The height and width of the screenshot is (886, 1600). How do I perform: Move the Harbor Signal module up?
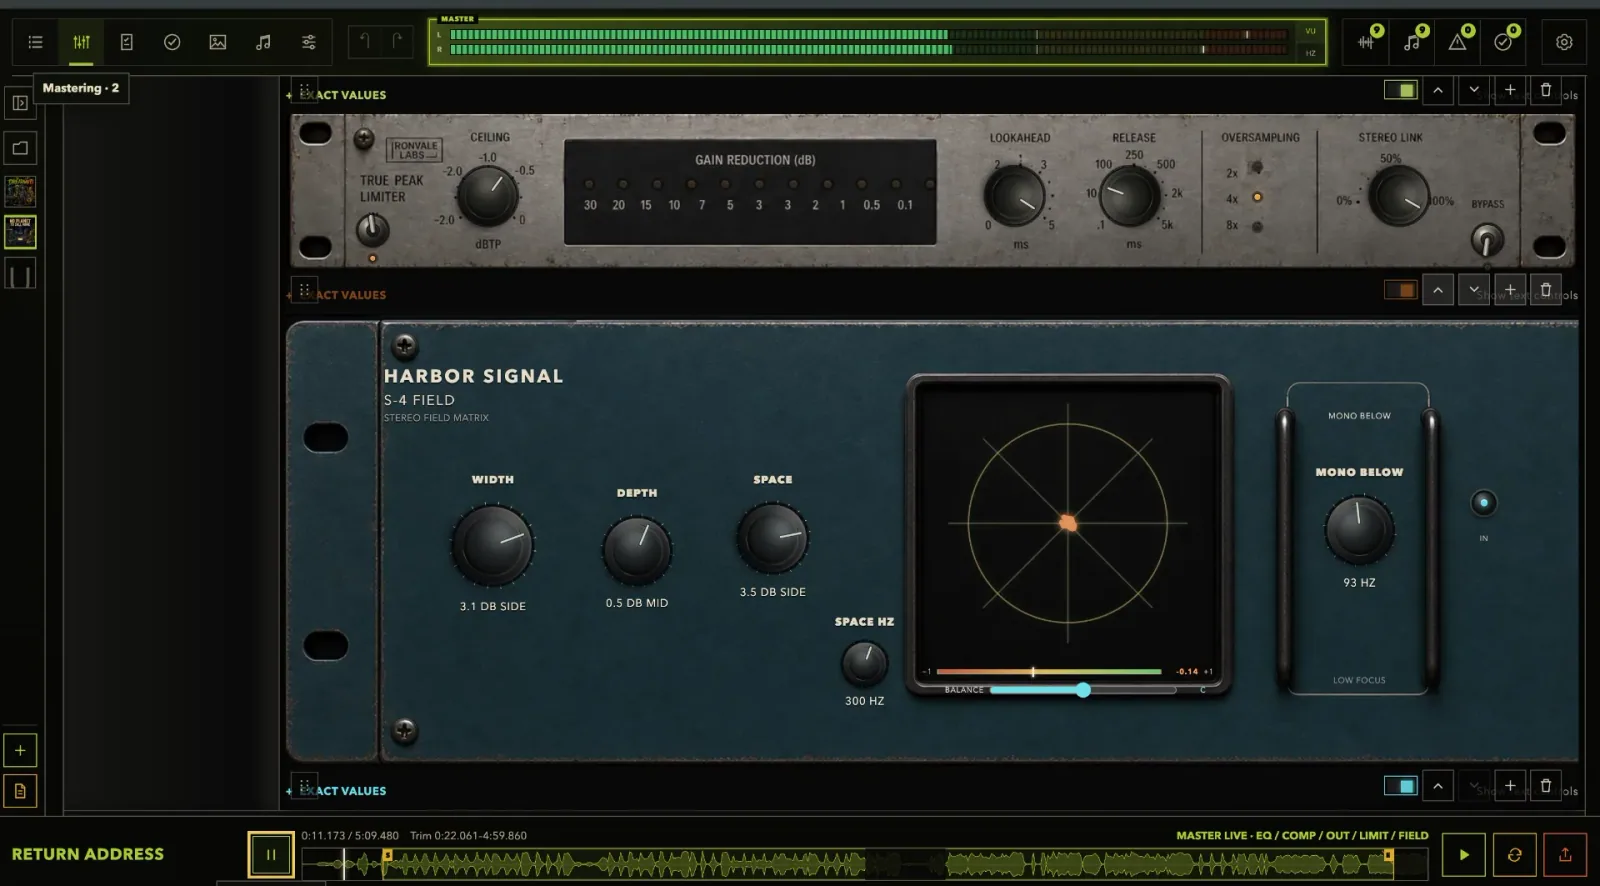(1438, 290)
